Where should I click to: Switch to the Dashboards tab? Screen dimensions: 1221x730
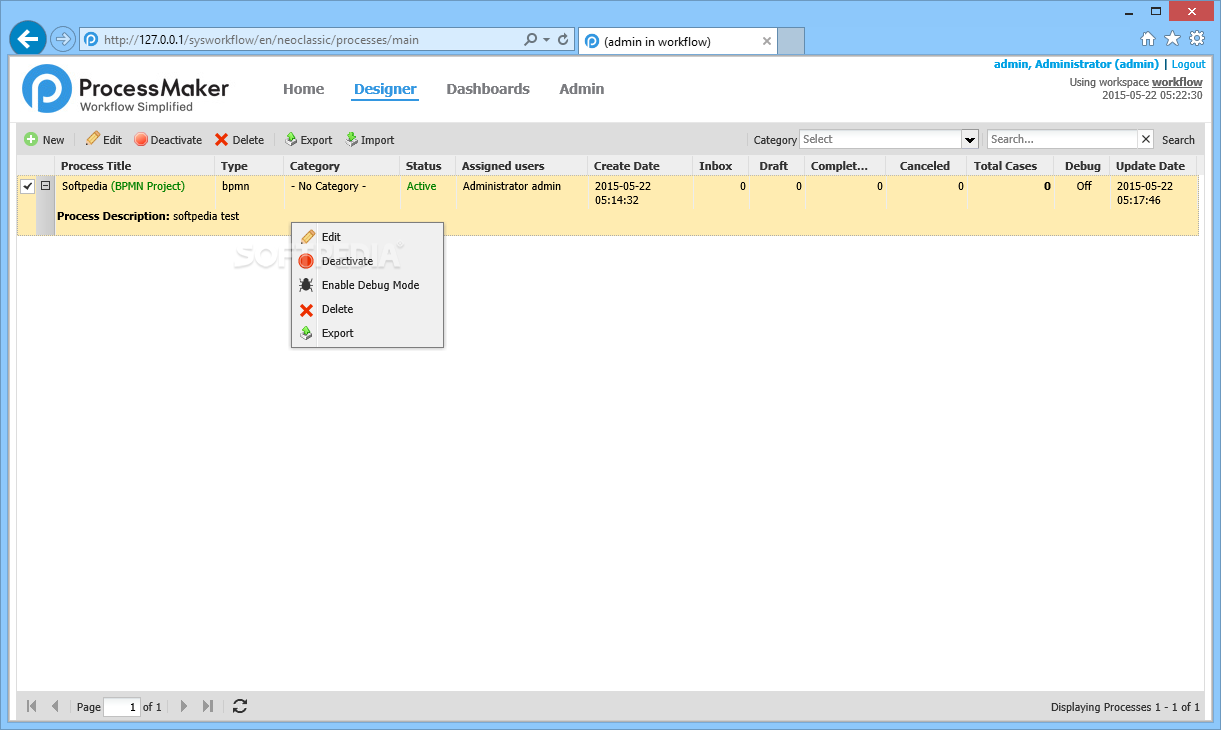pos(488,89)
